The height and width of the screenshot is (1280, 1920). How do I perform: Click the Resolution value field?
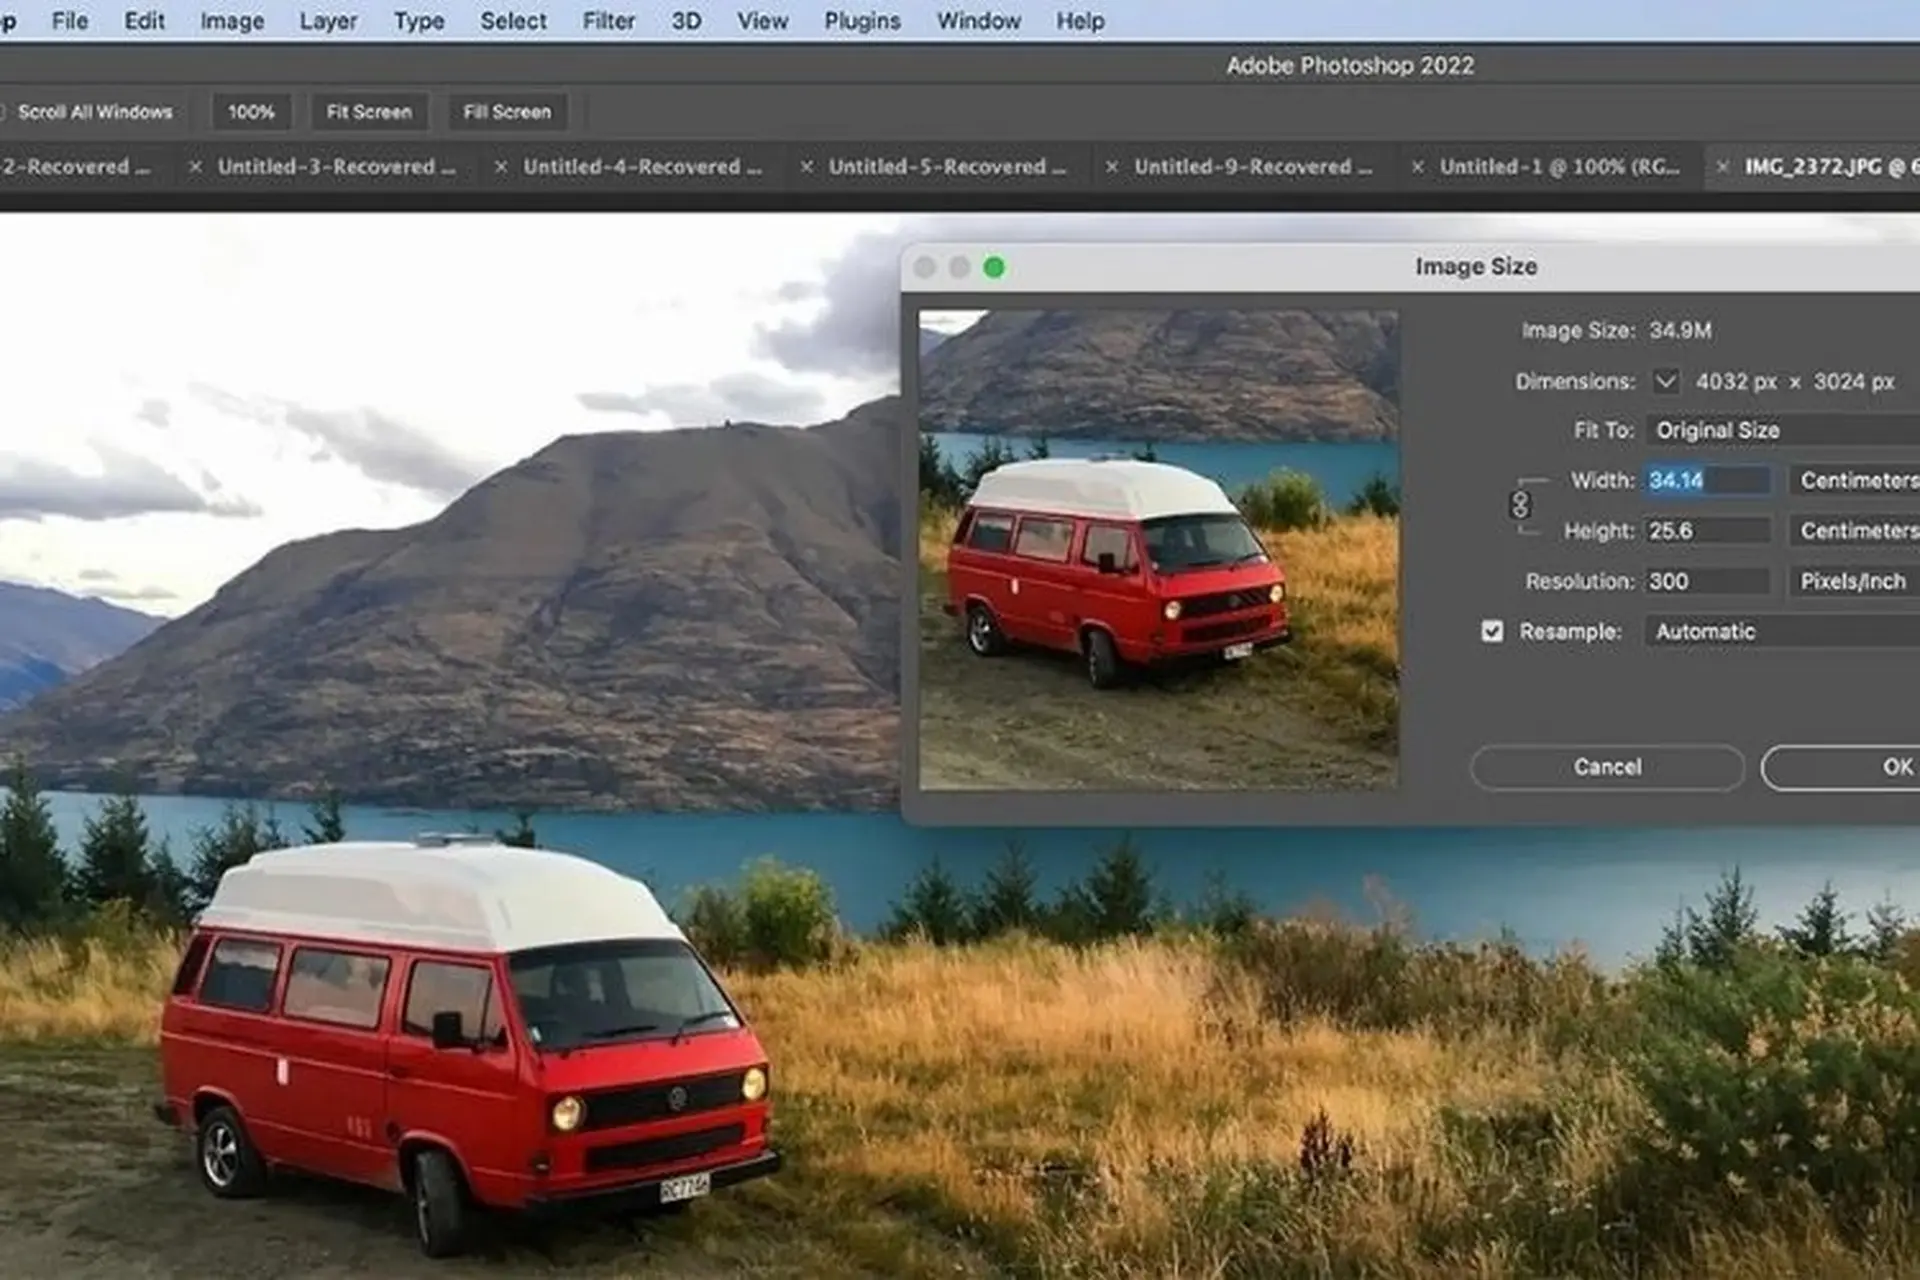pos(1709,581)
